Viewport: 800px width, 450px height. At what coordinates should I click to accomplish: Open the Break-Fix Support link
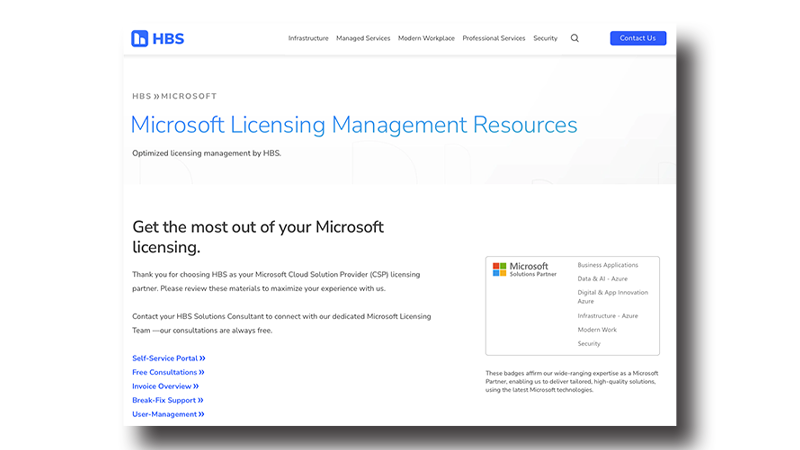(168, 401)
